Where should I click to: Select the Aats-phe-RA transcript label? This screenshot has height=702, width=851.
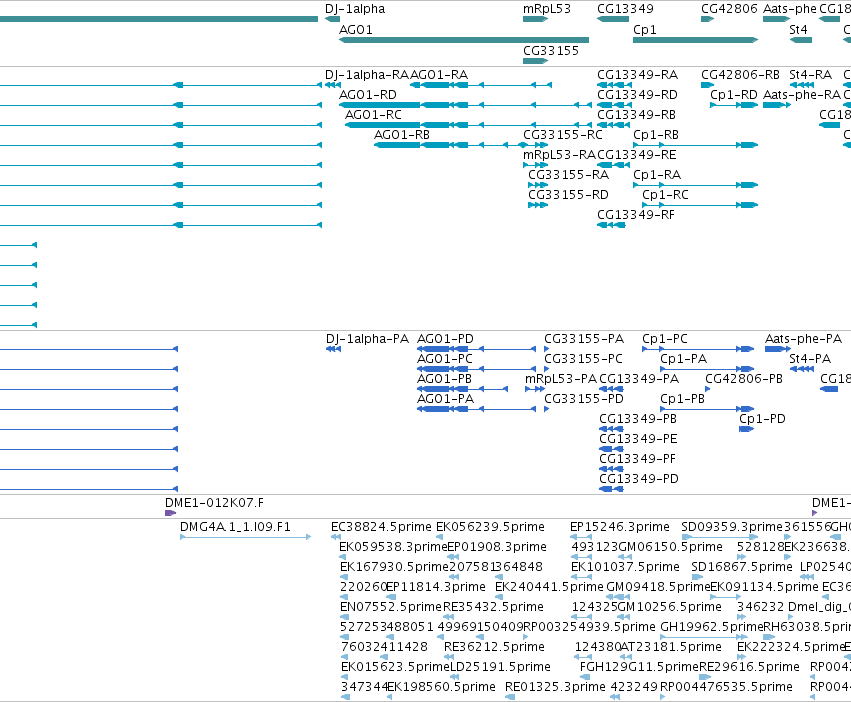coord(802,94)
